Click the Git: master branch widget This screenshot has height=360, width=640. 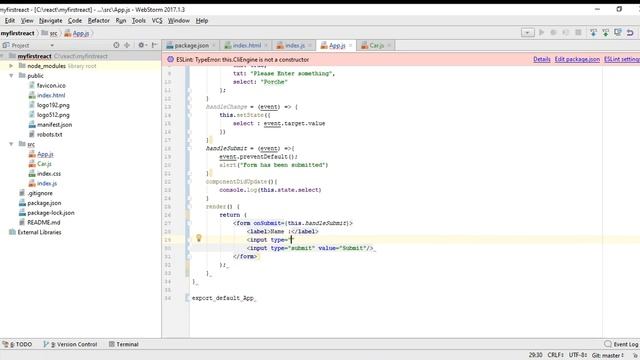tap(608, 355)
